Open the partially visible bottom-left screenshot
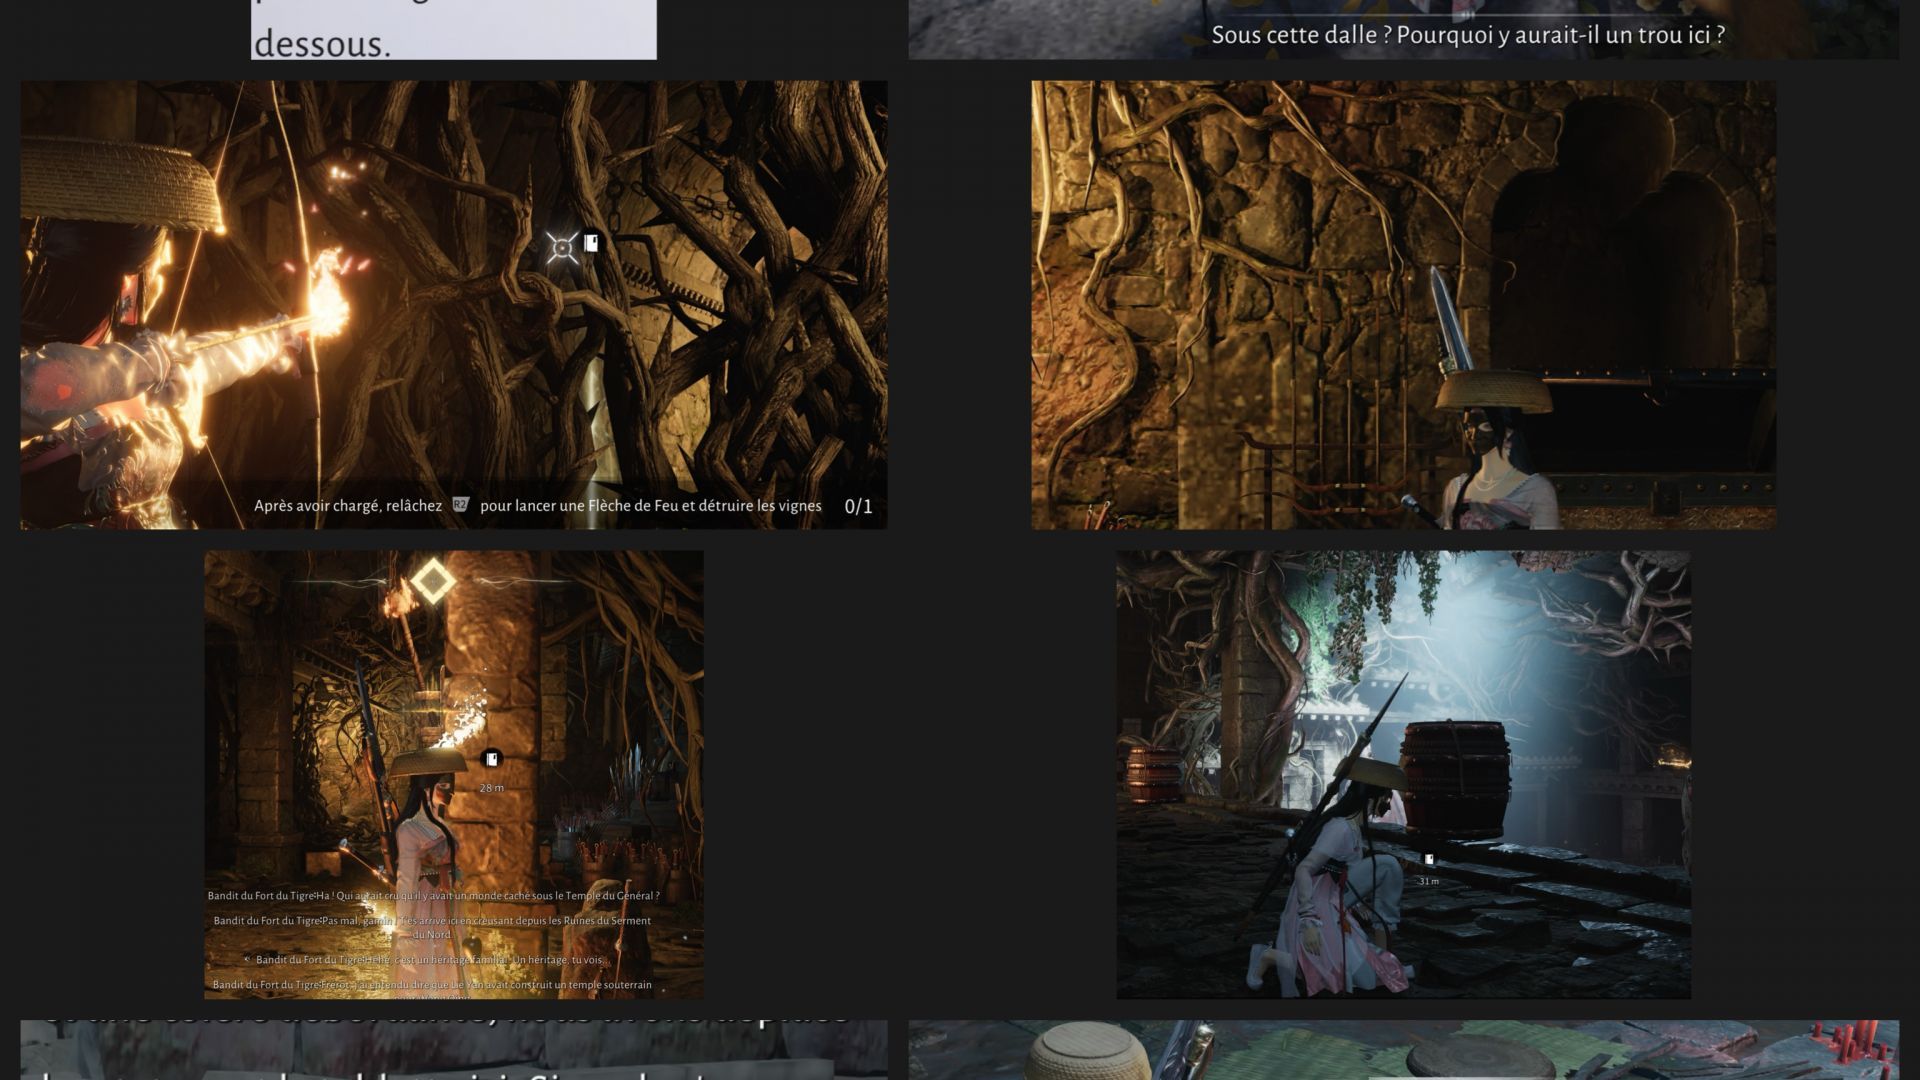The height and width of the screenshot is (1080, 1920). [x=453, y=1050]
